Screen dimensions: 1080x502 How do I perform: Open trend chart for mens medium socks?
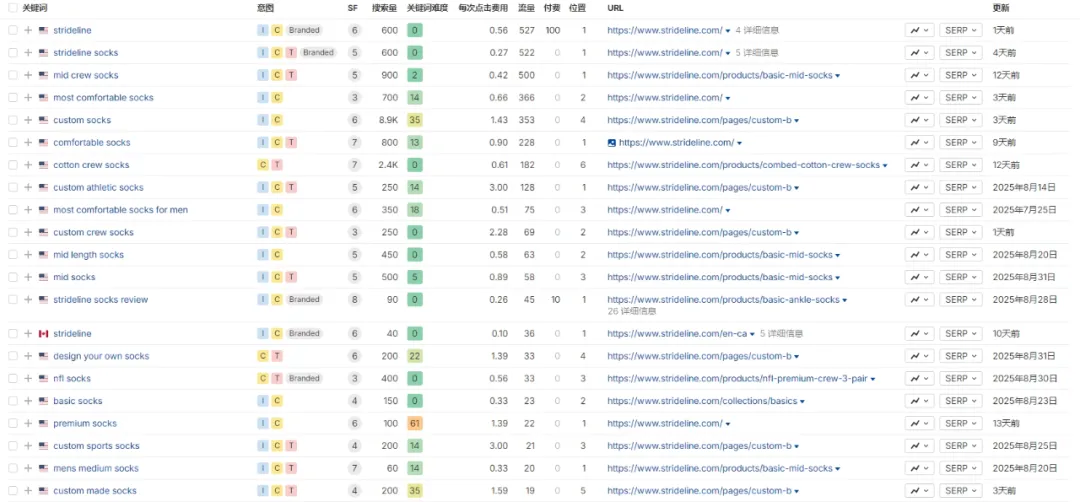click(920, 468)
